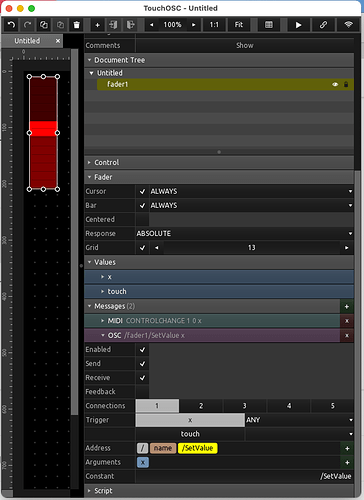This screenshot has height=500, width=364.
Task: Toggle fader1 lock icon
Action: [x=346, y=84]
